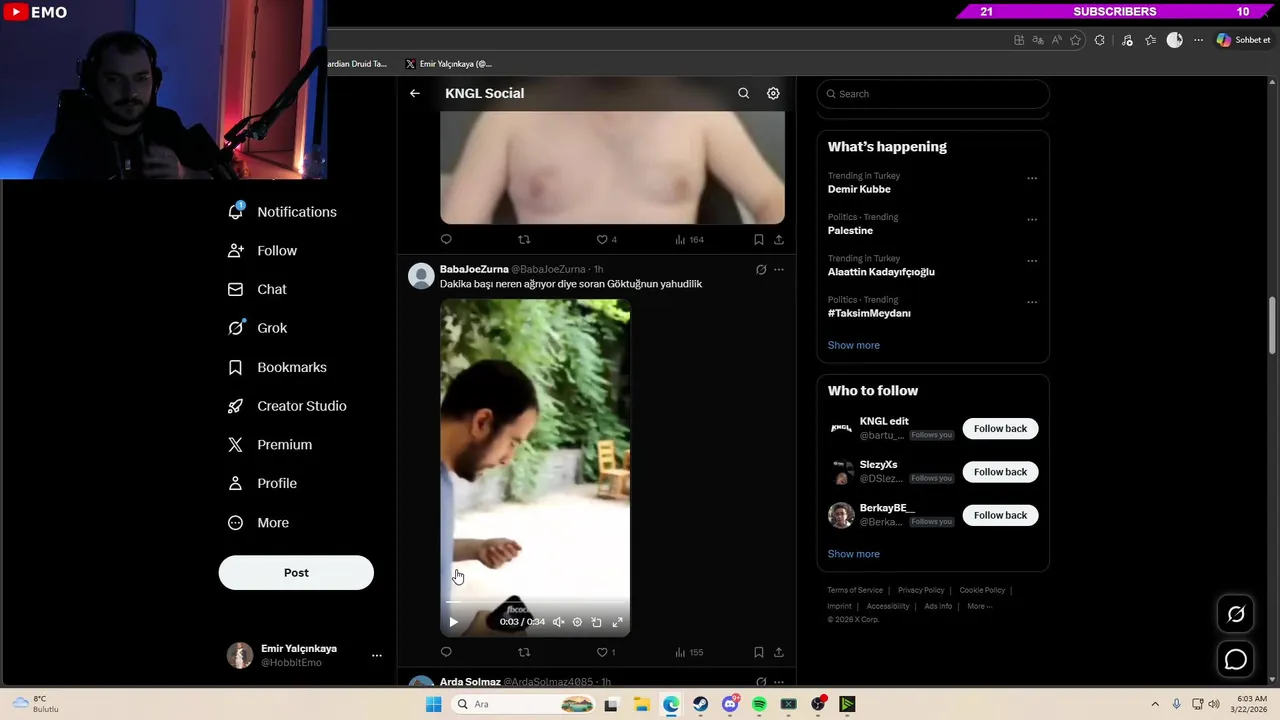Follow back SlezyXs
The image size is (1280, 720).
(x=1000, y=472)
